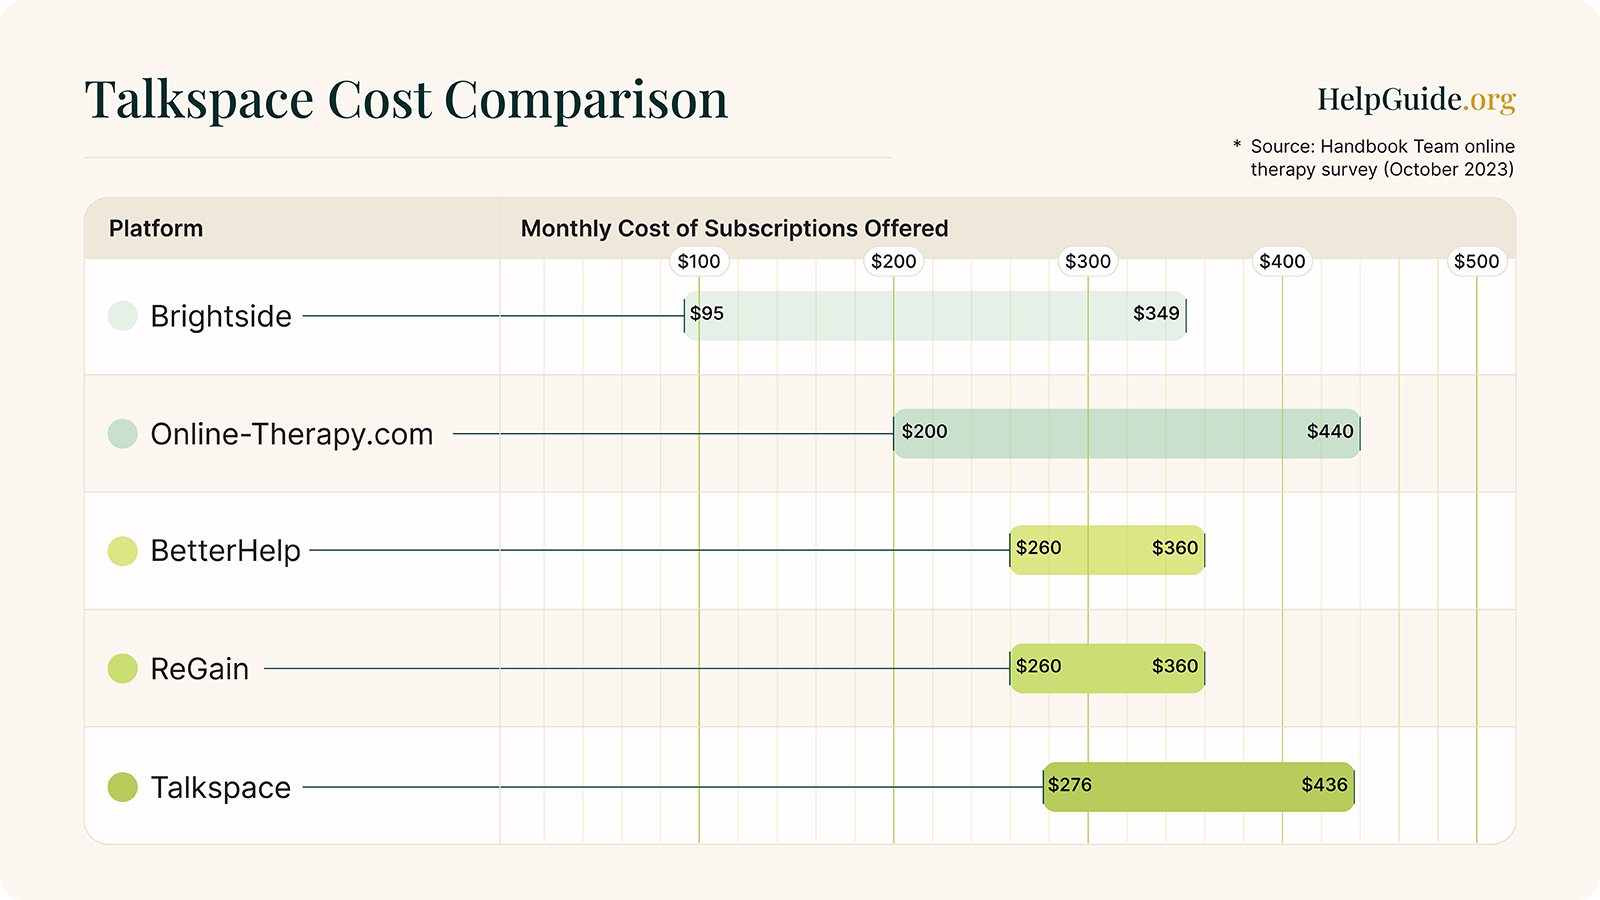Click the Talkspace legend color dot

tap(122, 787)
